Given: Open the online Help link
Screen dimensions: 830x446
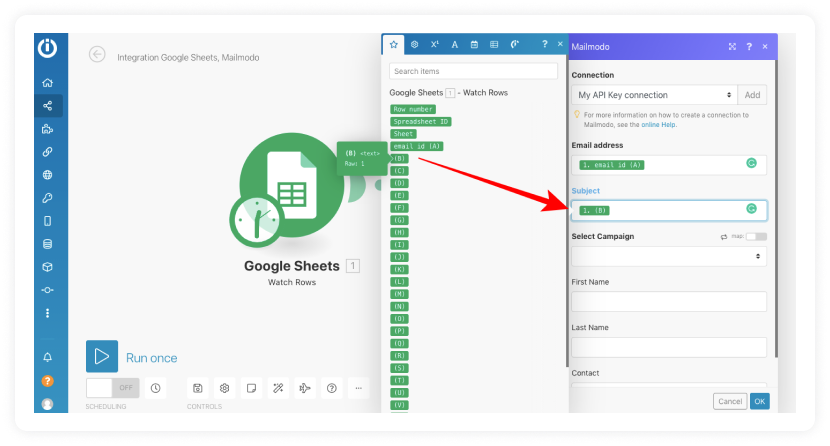Looking at the screenshot, I should [x=658, y=125].
